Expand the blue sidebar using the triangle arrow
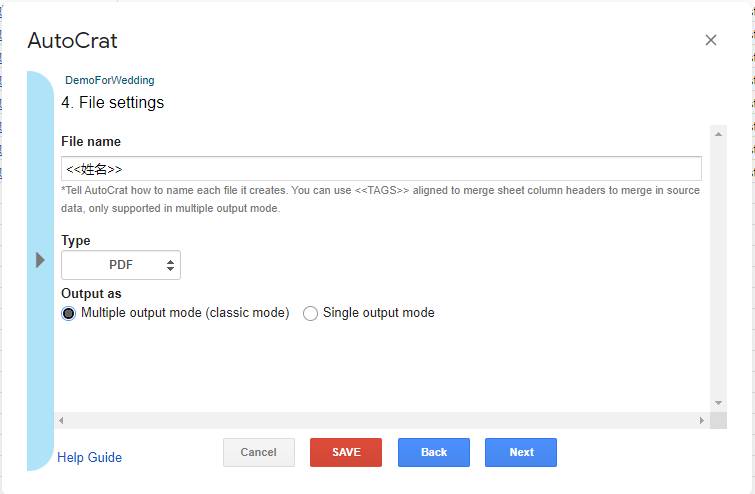 coord(40,260)
